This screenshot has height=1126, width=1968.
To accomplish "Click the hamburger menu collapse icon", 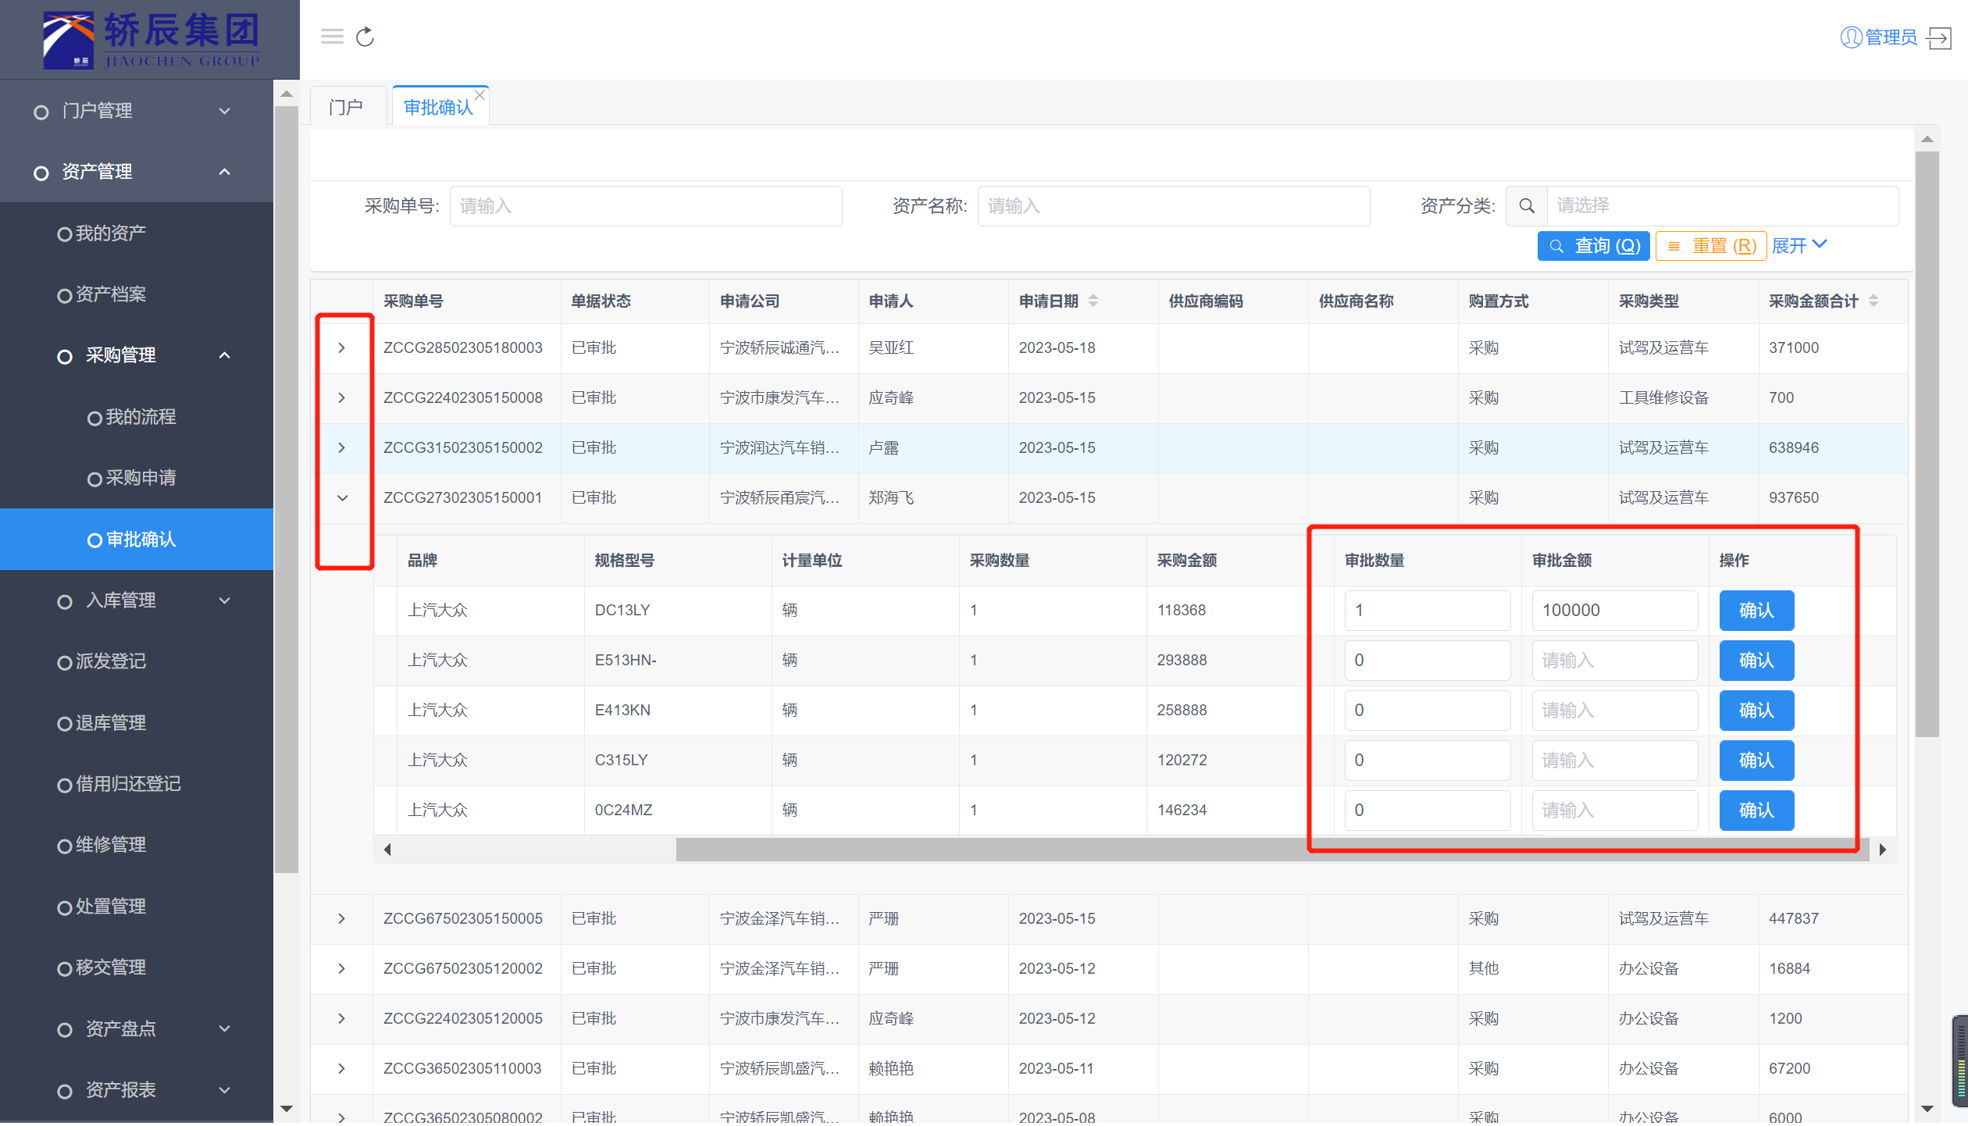I will [x=332, y=37].
